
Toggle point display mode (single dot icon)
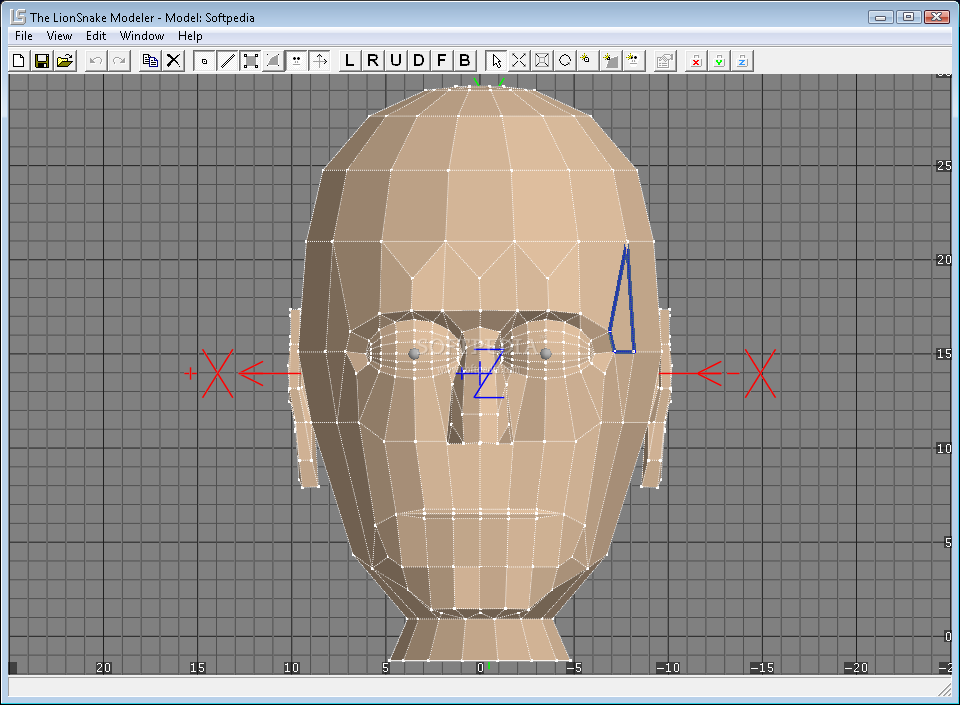tap(204, 61)
